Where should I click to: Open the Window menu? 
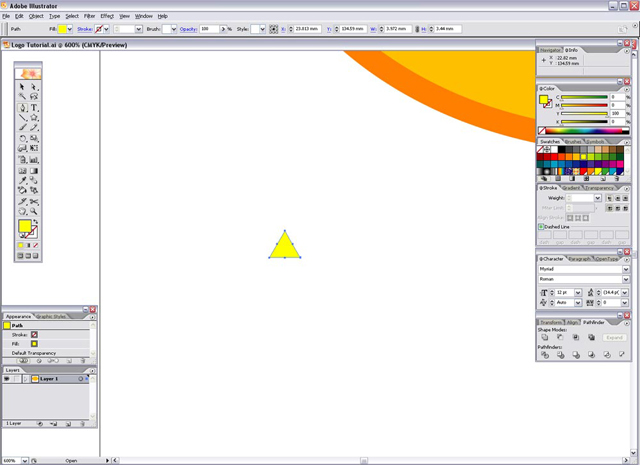(144, 16)
